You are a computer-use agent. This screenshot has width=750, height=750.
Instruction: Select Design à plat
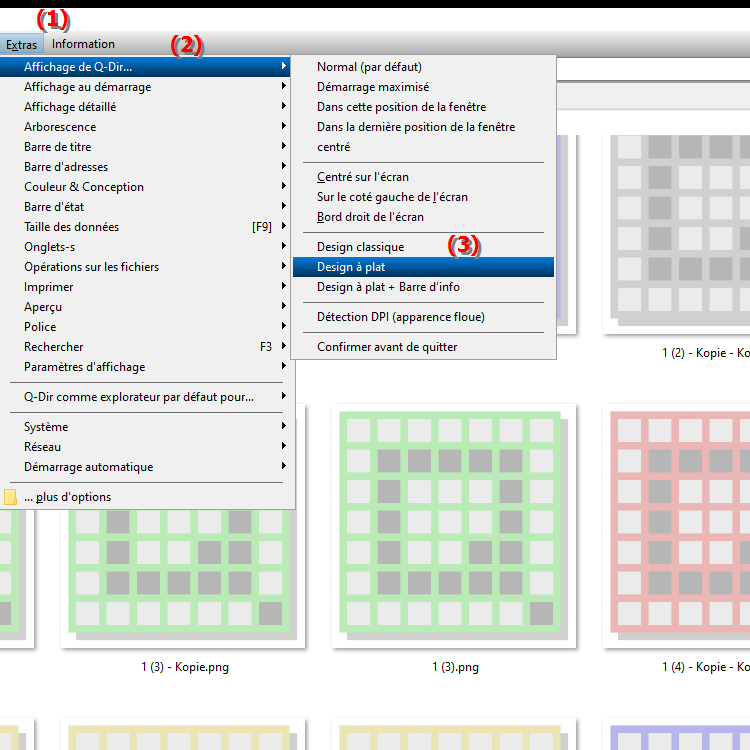coord(423,267)
